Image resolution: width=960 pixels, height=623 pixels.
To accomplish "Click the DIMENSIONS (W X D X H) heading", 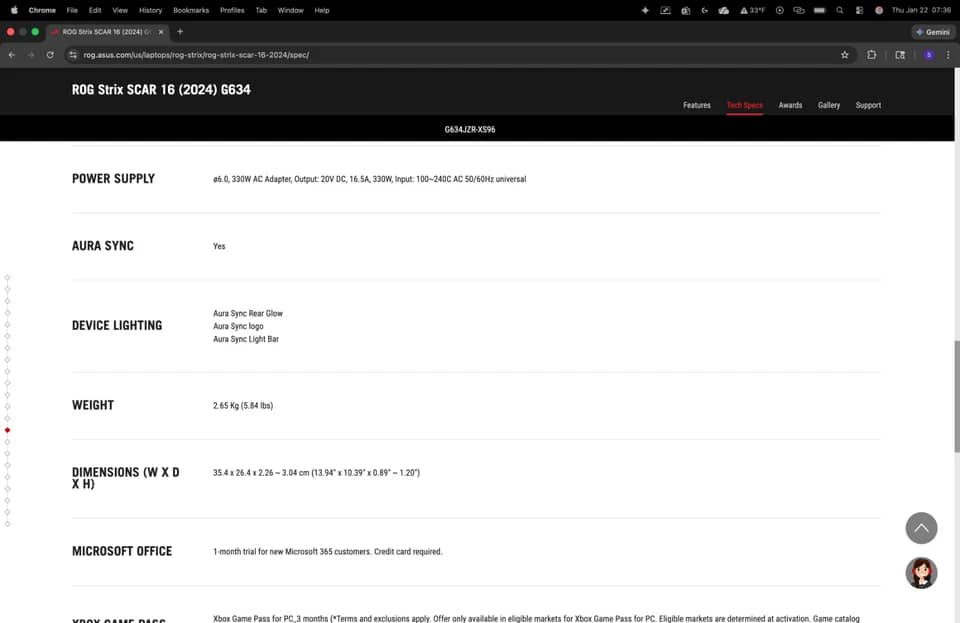I will click(x=126, y=478).
